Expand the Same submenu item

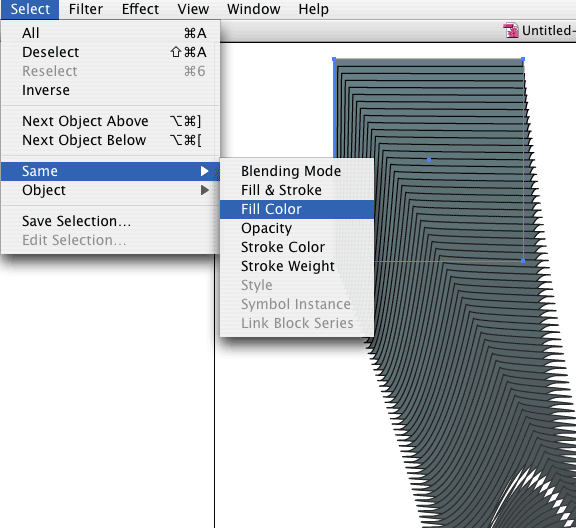[111, 171]
